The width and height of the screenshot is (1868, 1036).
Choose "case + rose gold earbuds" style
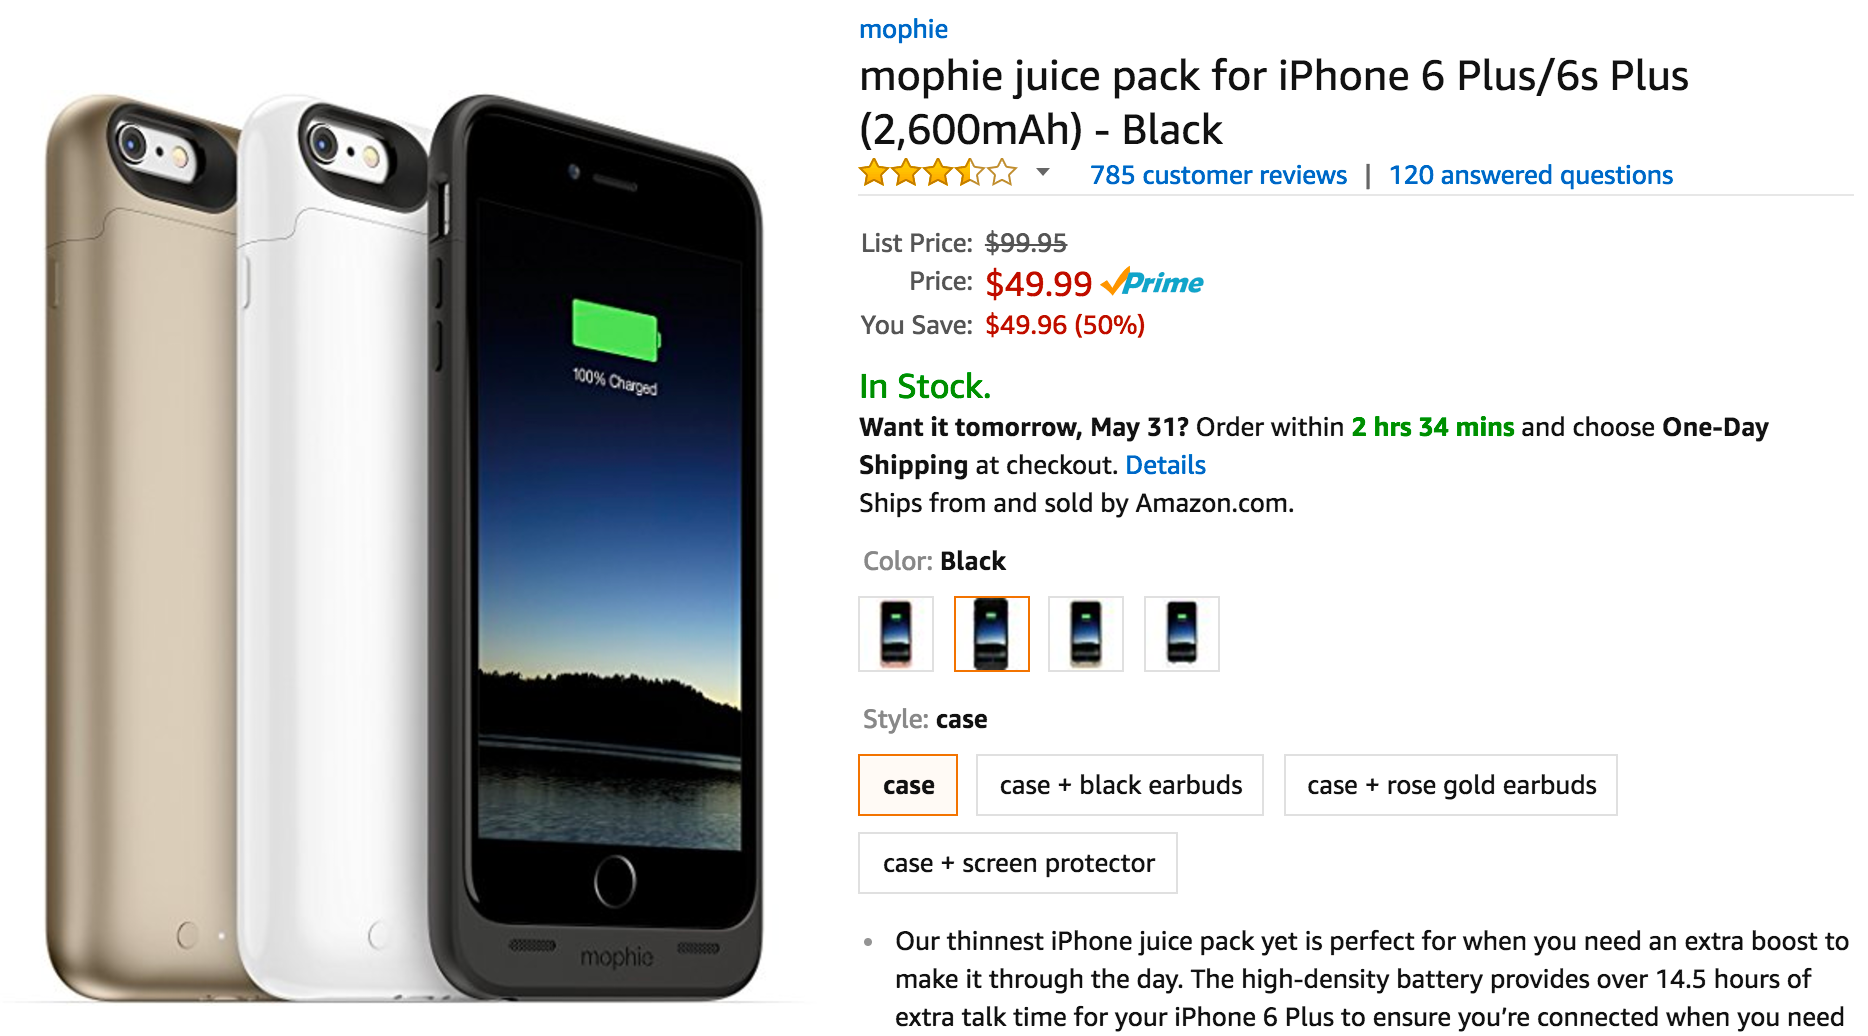1451,785
